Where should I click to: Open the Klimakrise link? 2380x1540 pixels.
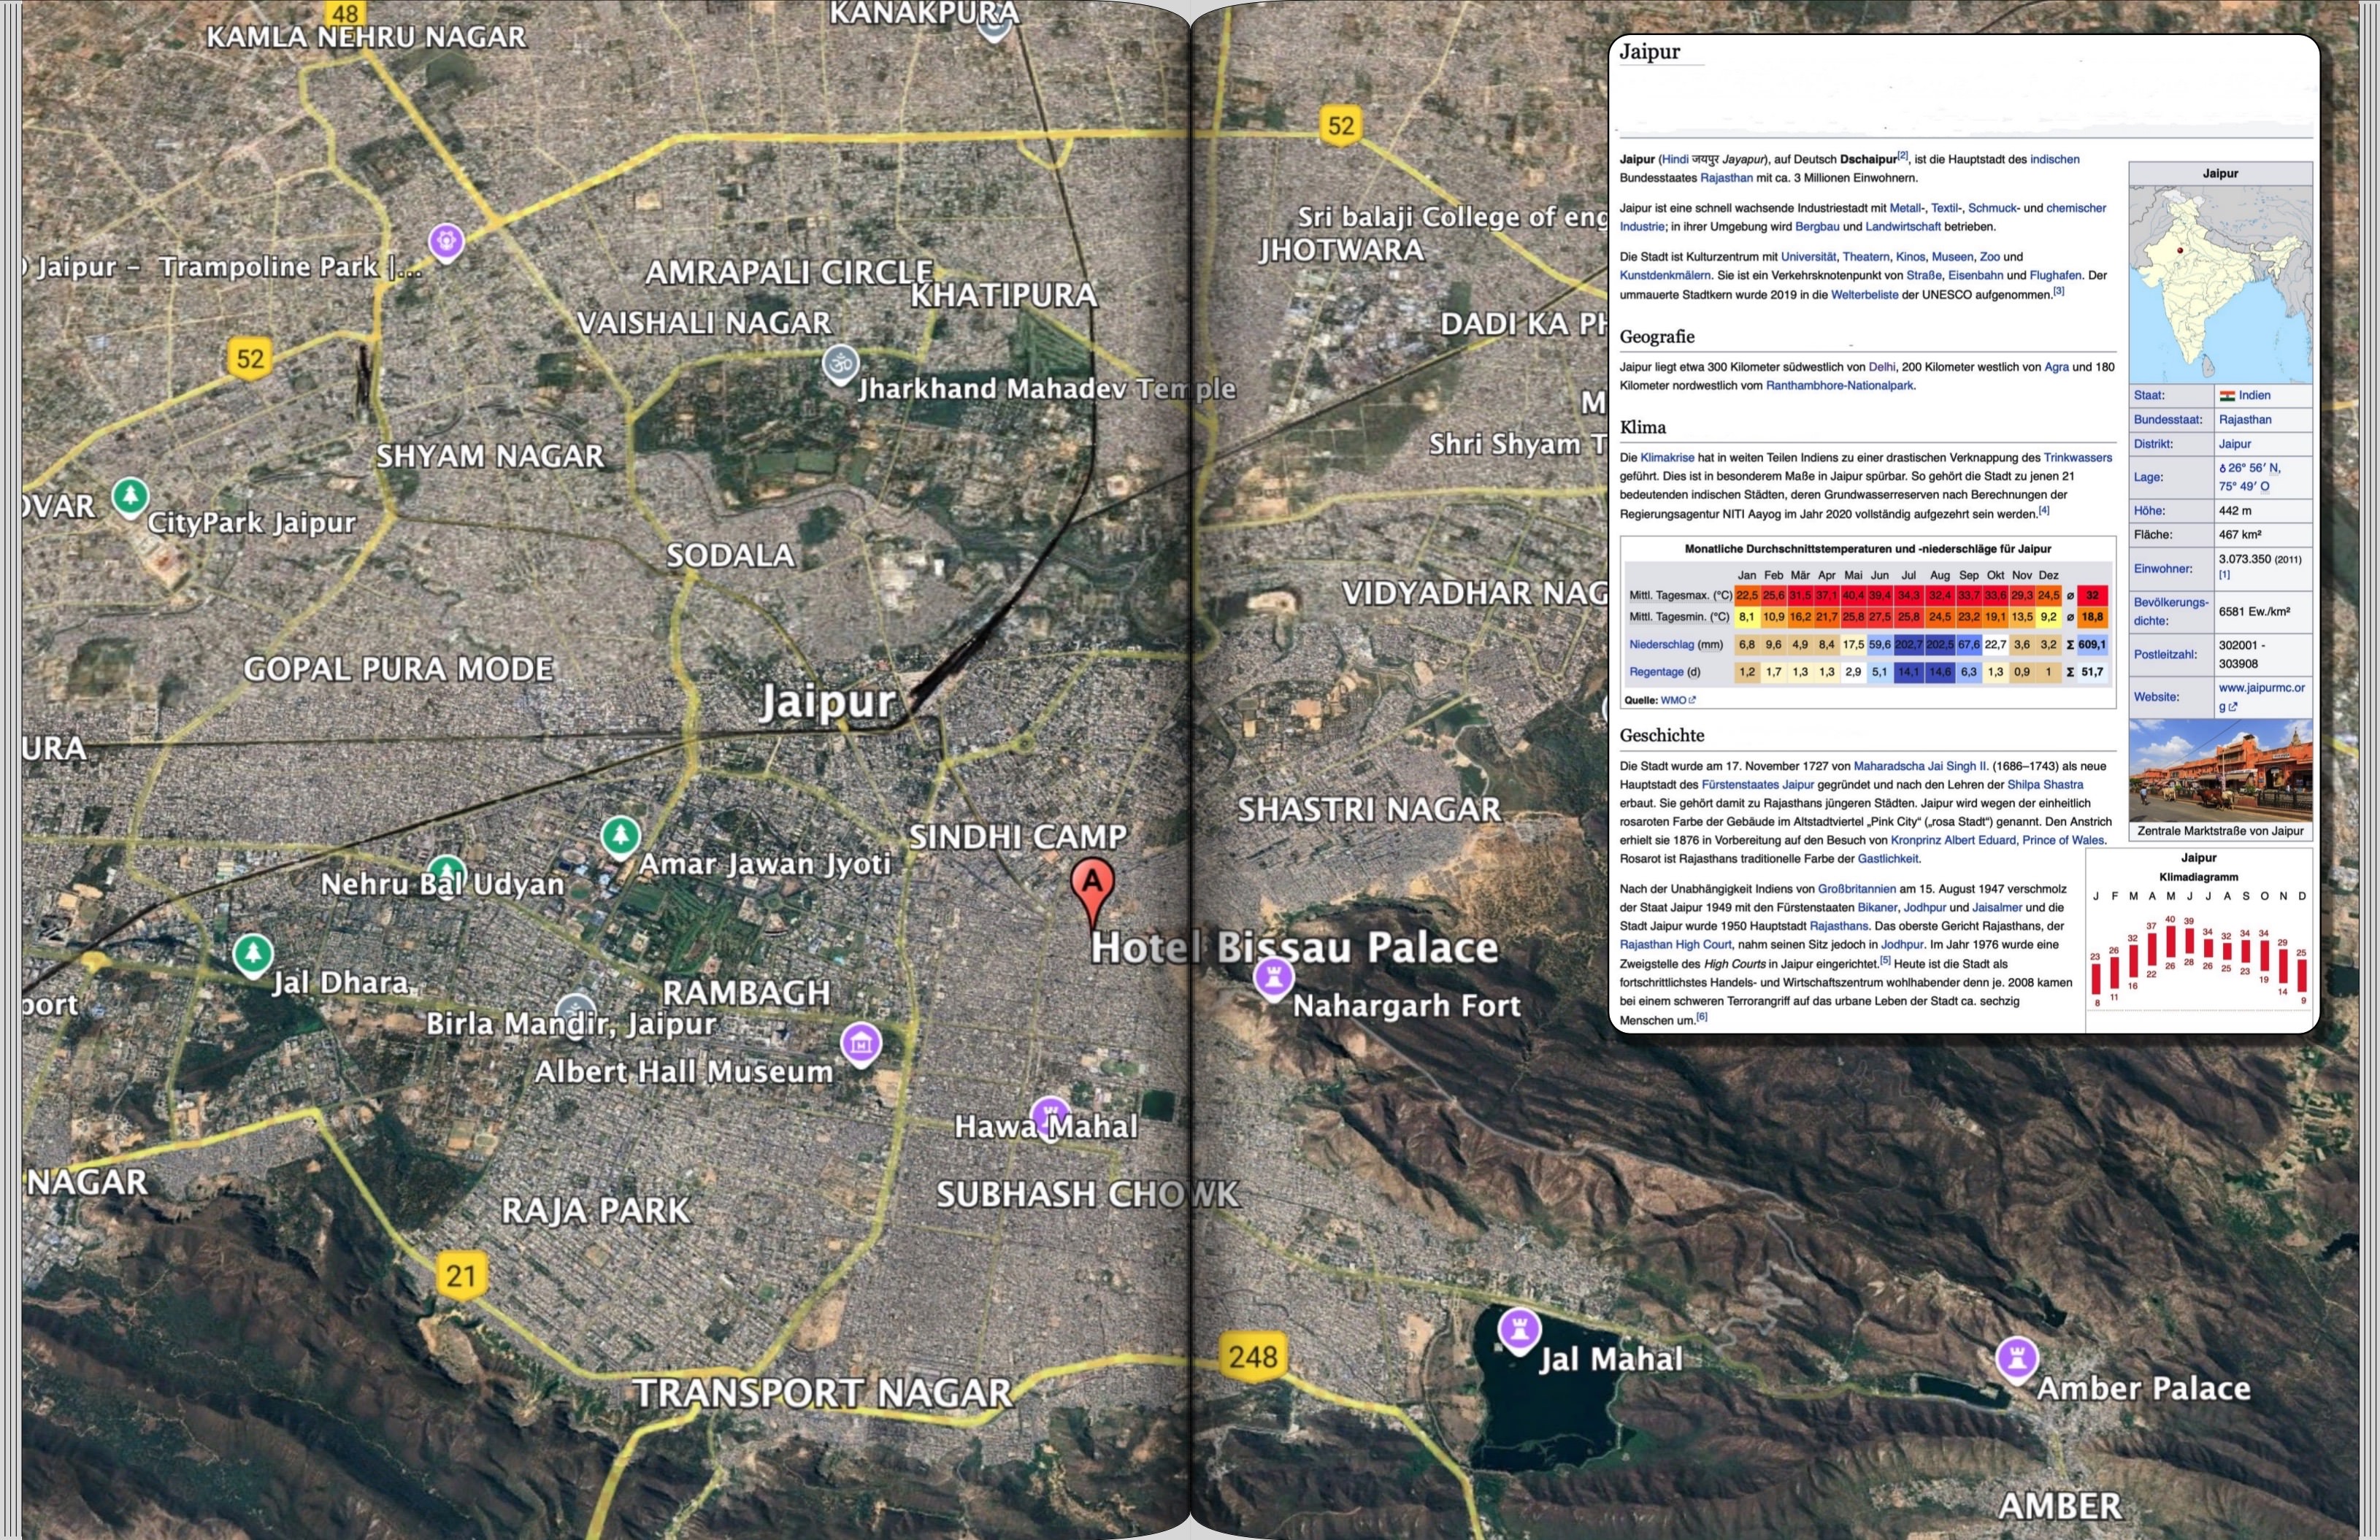tap(1667, 457)
